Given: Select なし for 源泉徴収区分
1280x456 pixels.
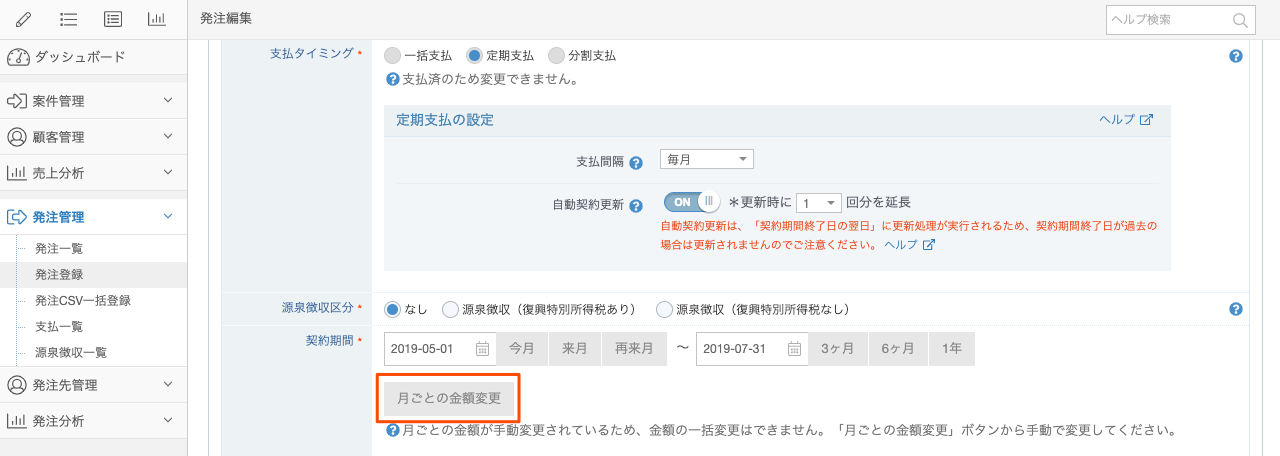Looking at the screenshot, I should pos(393,309).
